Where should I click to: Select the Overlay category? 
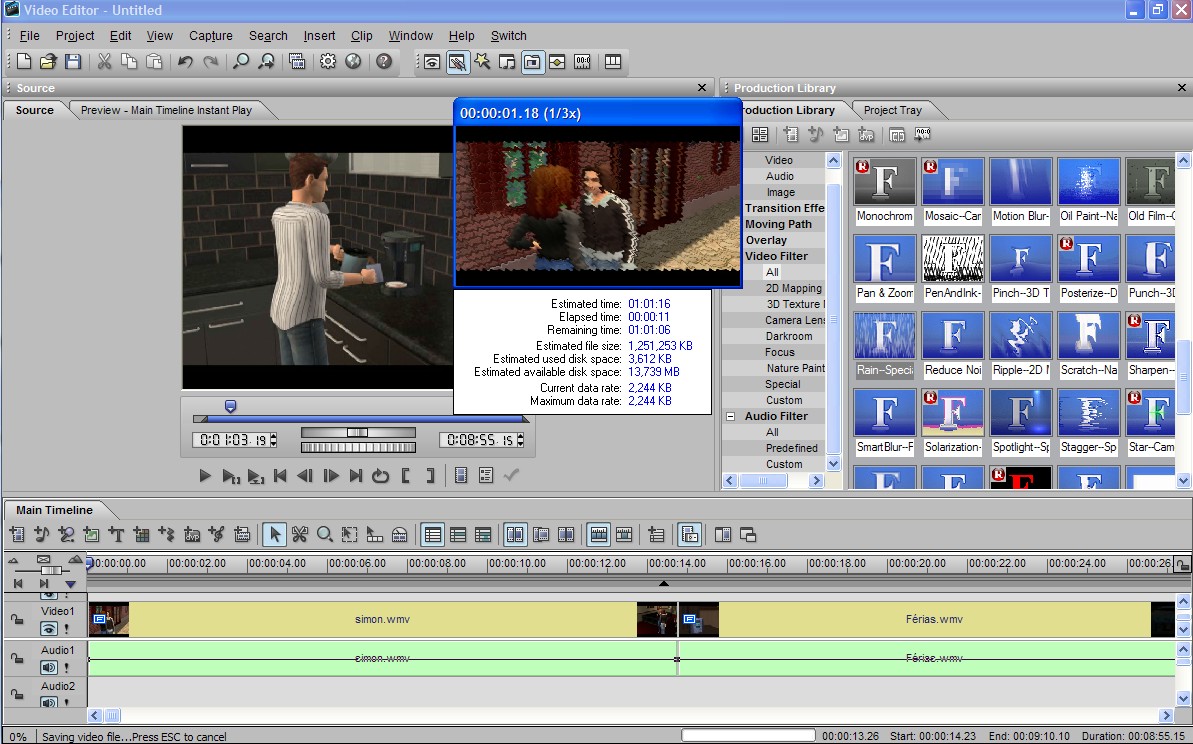[x=766, y=240]
